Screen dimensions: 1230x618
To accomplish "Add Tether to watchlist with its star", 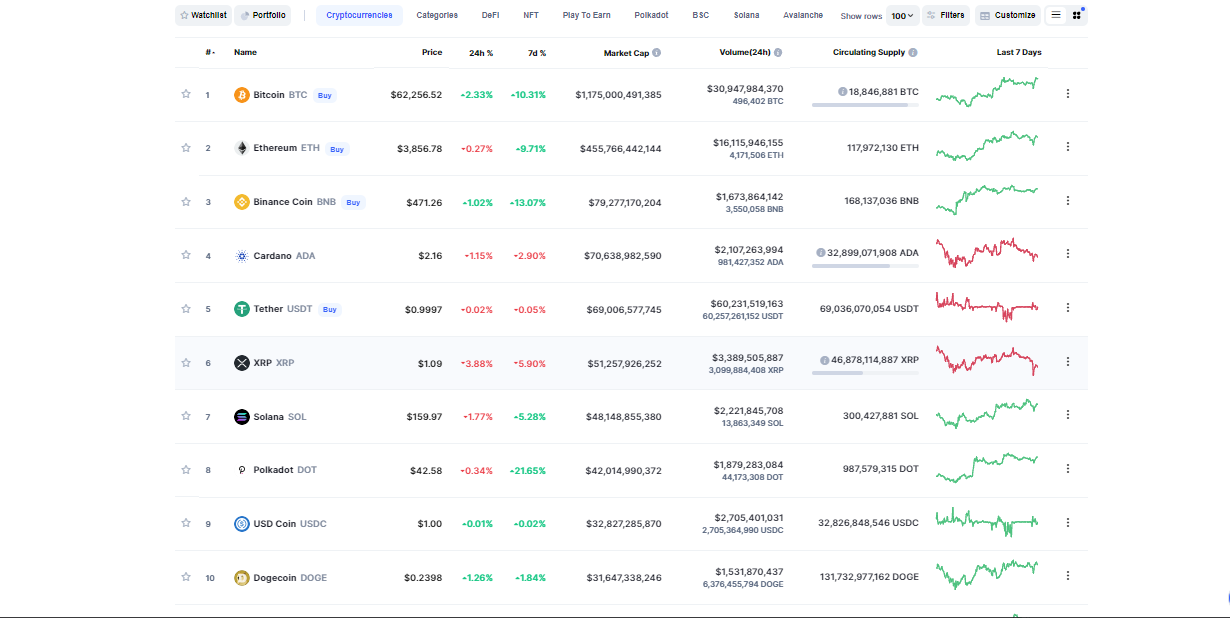I will point(186,308).
